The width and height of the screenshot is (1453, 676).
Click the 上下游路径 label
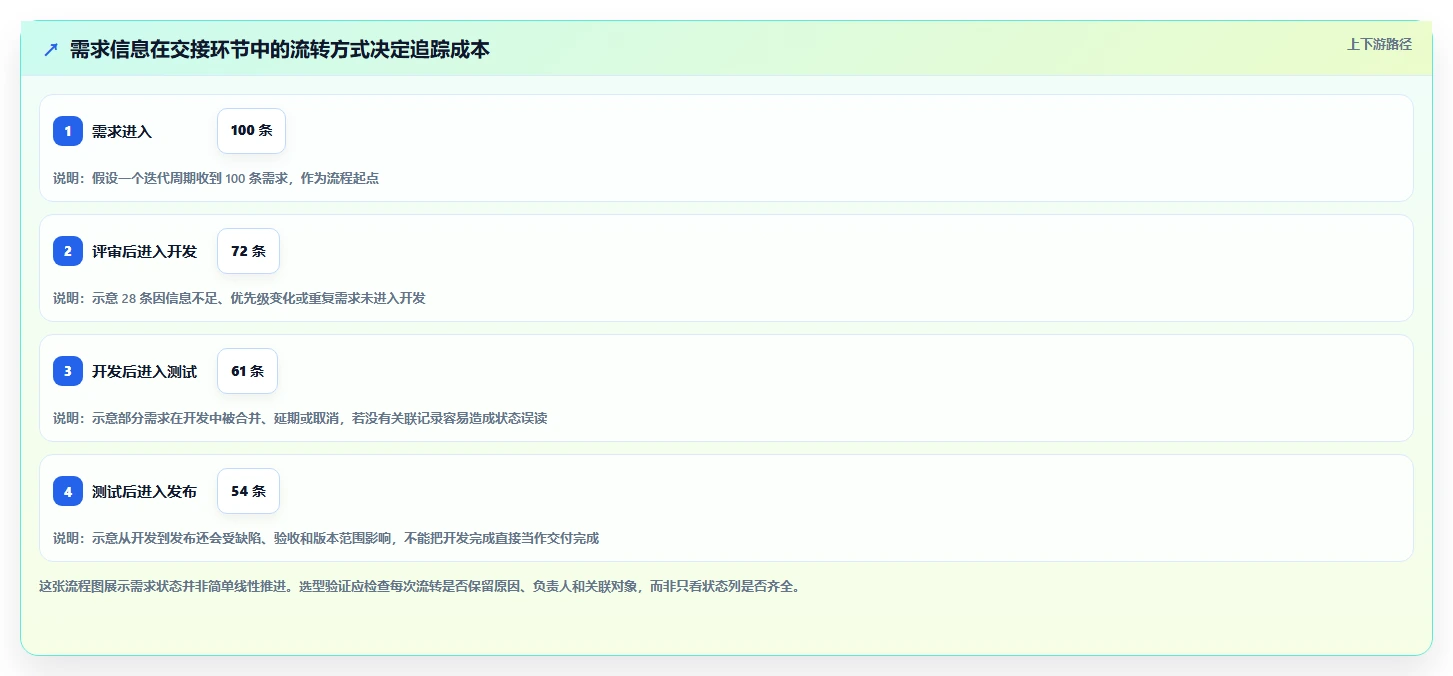click(1379, 44)
